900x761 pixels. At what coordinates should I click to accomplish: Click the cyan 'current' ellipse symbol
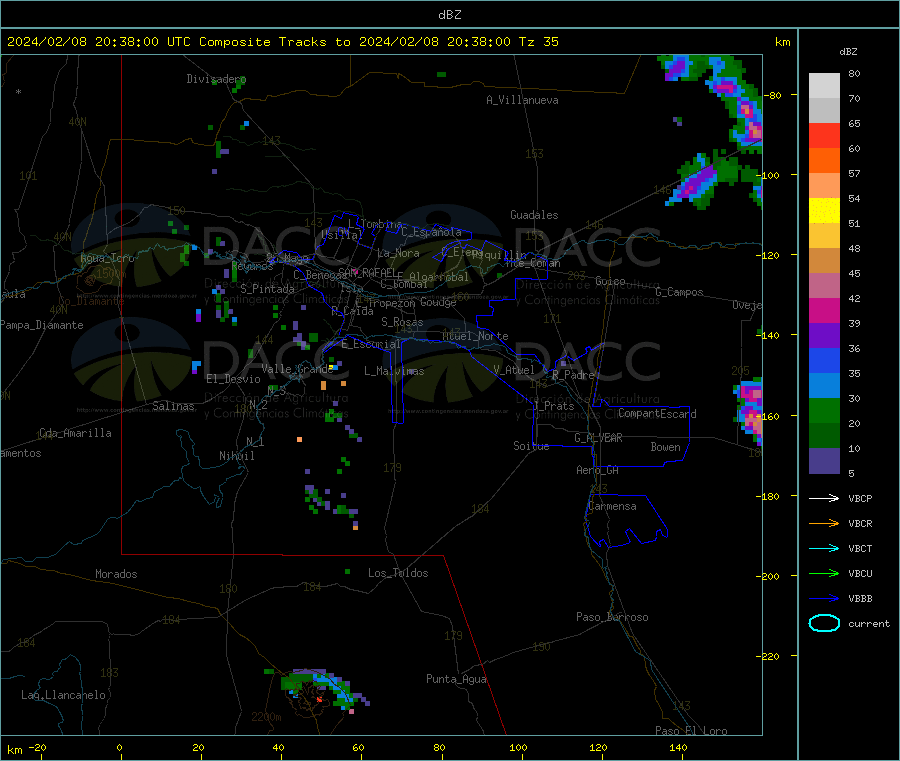(824, 623)
